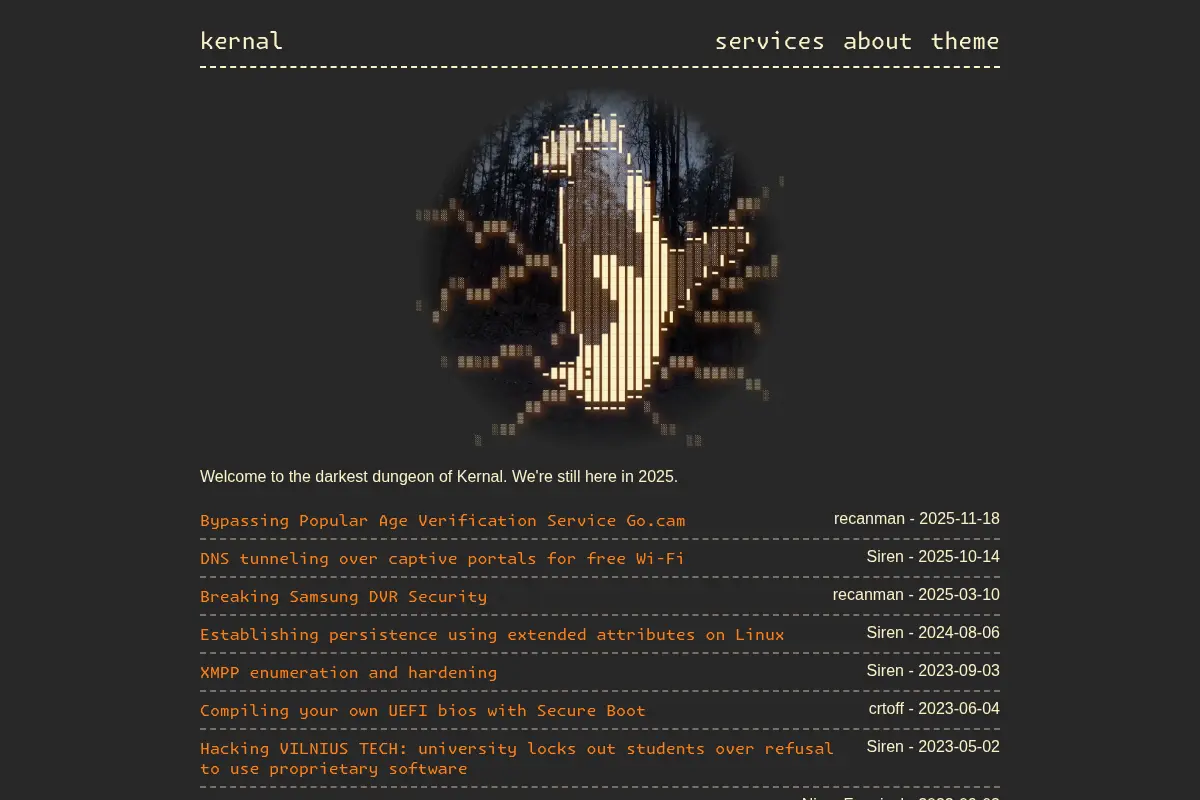Click crtoff author on 2023-06-04 entry
The image size is (1200, 800).
(886, 709)
